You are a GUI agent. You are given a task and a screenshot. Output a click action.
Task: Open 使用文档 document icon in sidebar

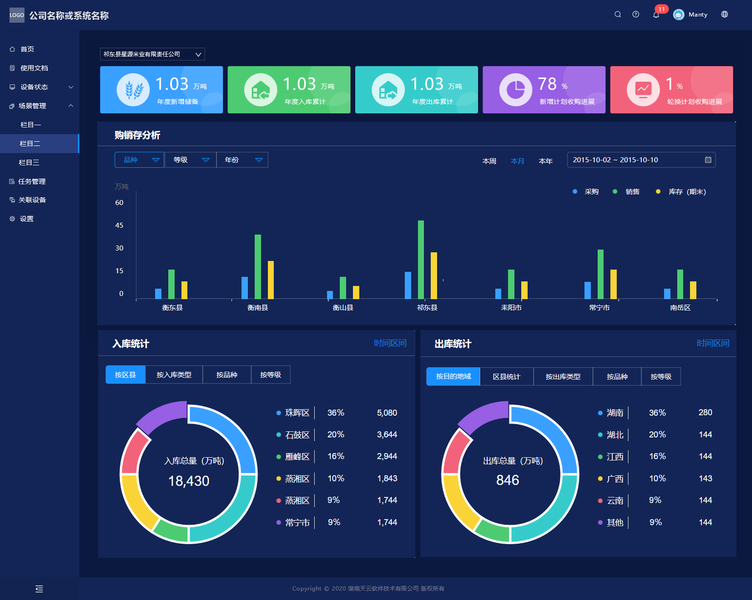[x=12, y=68]
